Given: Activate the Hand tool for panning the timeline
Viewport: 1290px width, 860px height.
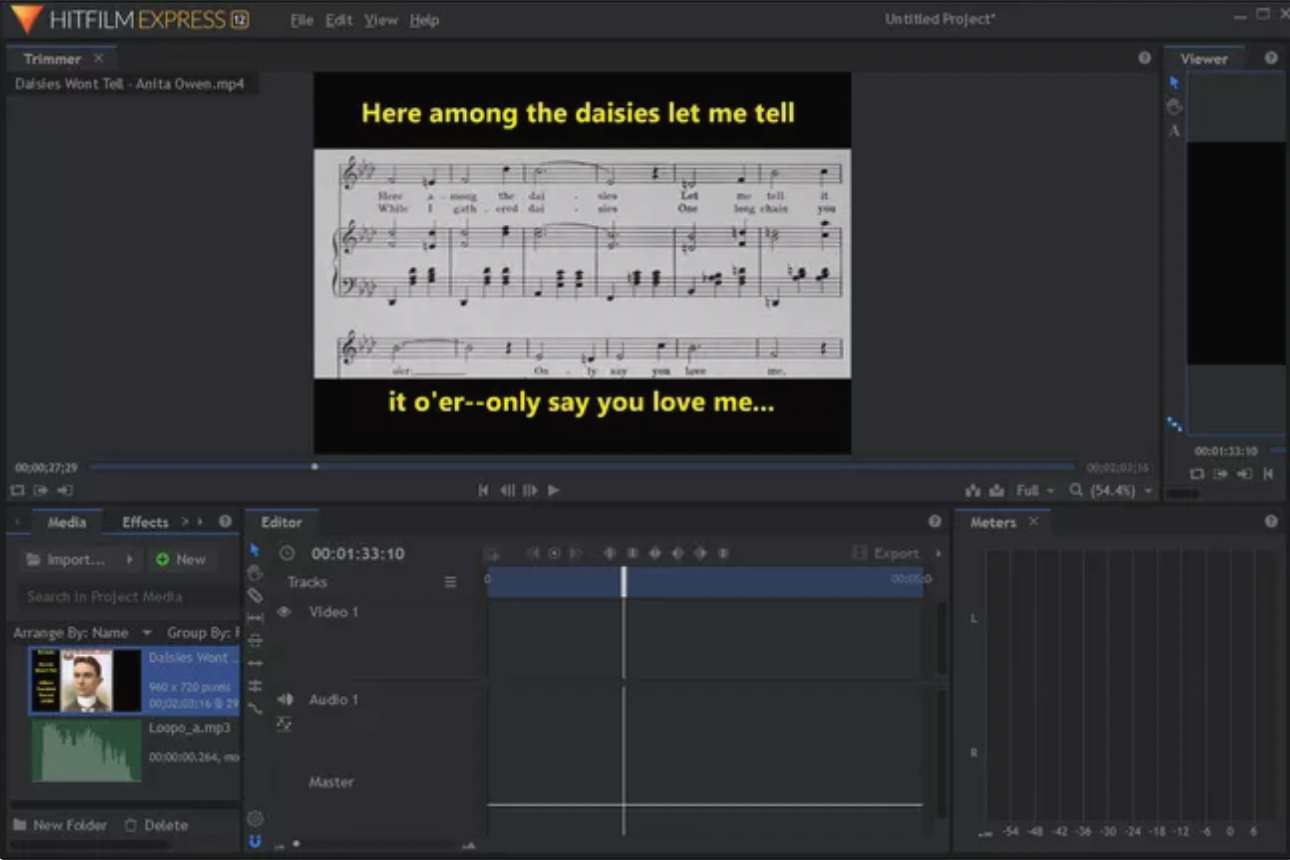Looking at the screenshot, I should (256, 572).
